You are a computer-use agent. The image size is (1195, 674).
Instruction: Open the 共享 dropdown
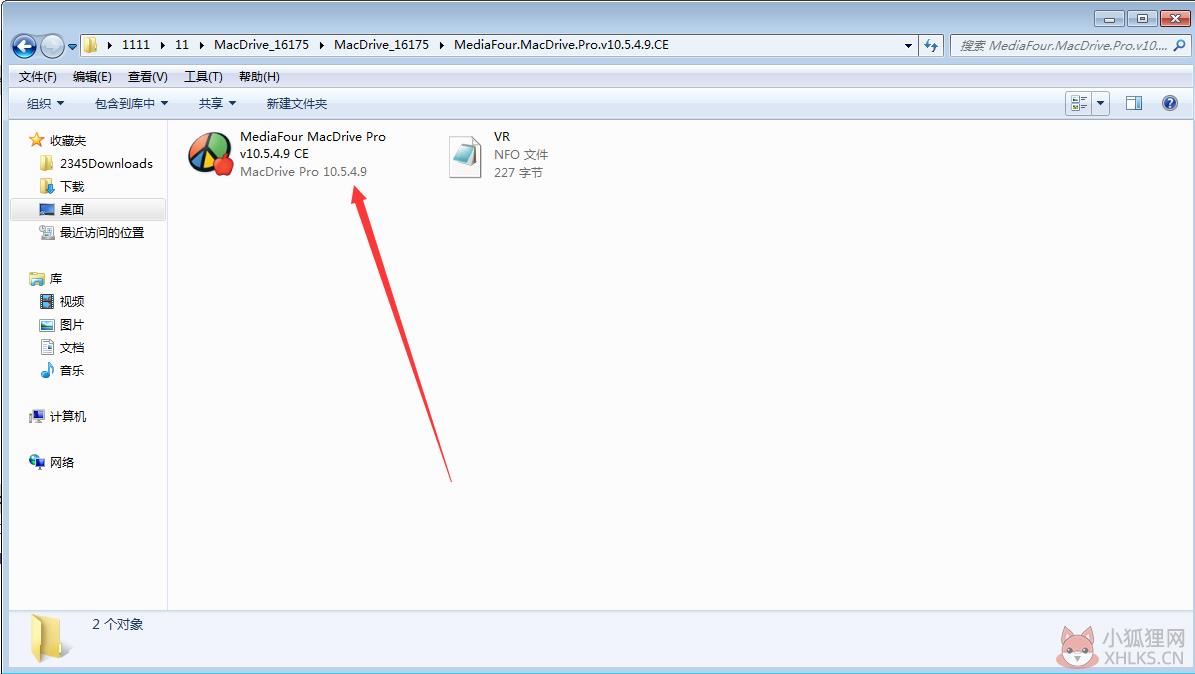coord(217,103)
